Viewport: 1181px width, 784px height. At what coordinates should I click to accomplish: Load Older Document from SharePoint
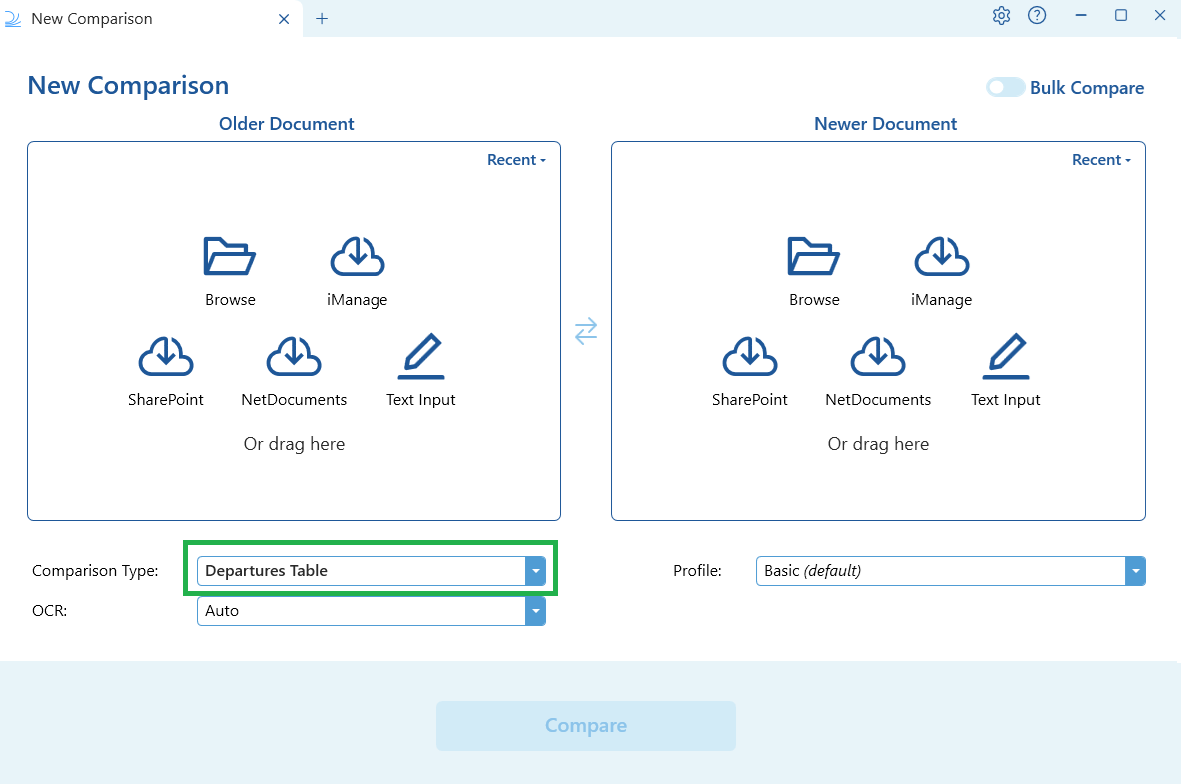(166, 372)
